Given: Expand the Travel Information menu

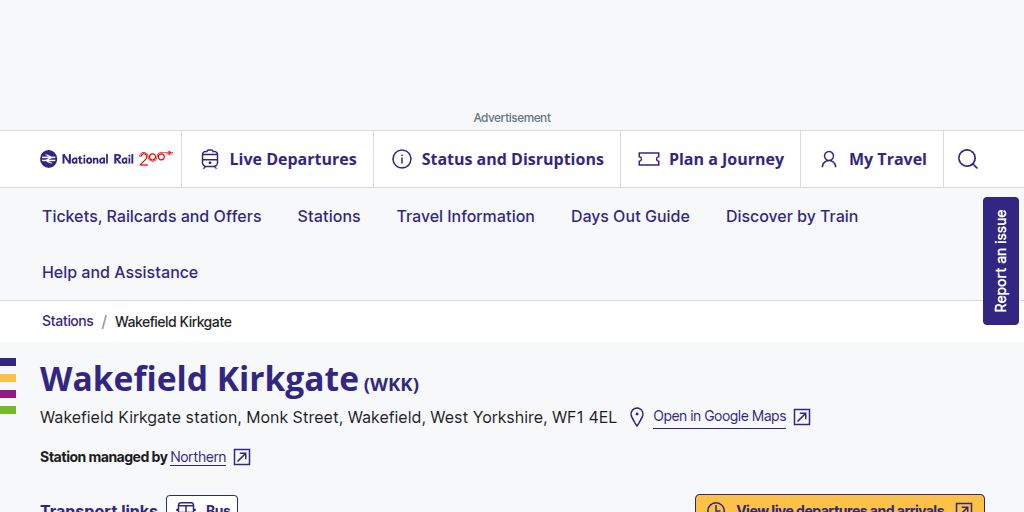Looking at the screenshot, I should pos(466,216).
